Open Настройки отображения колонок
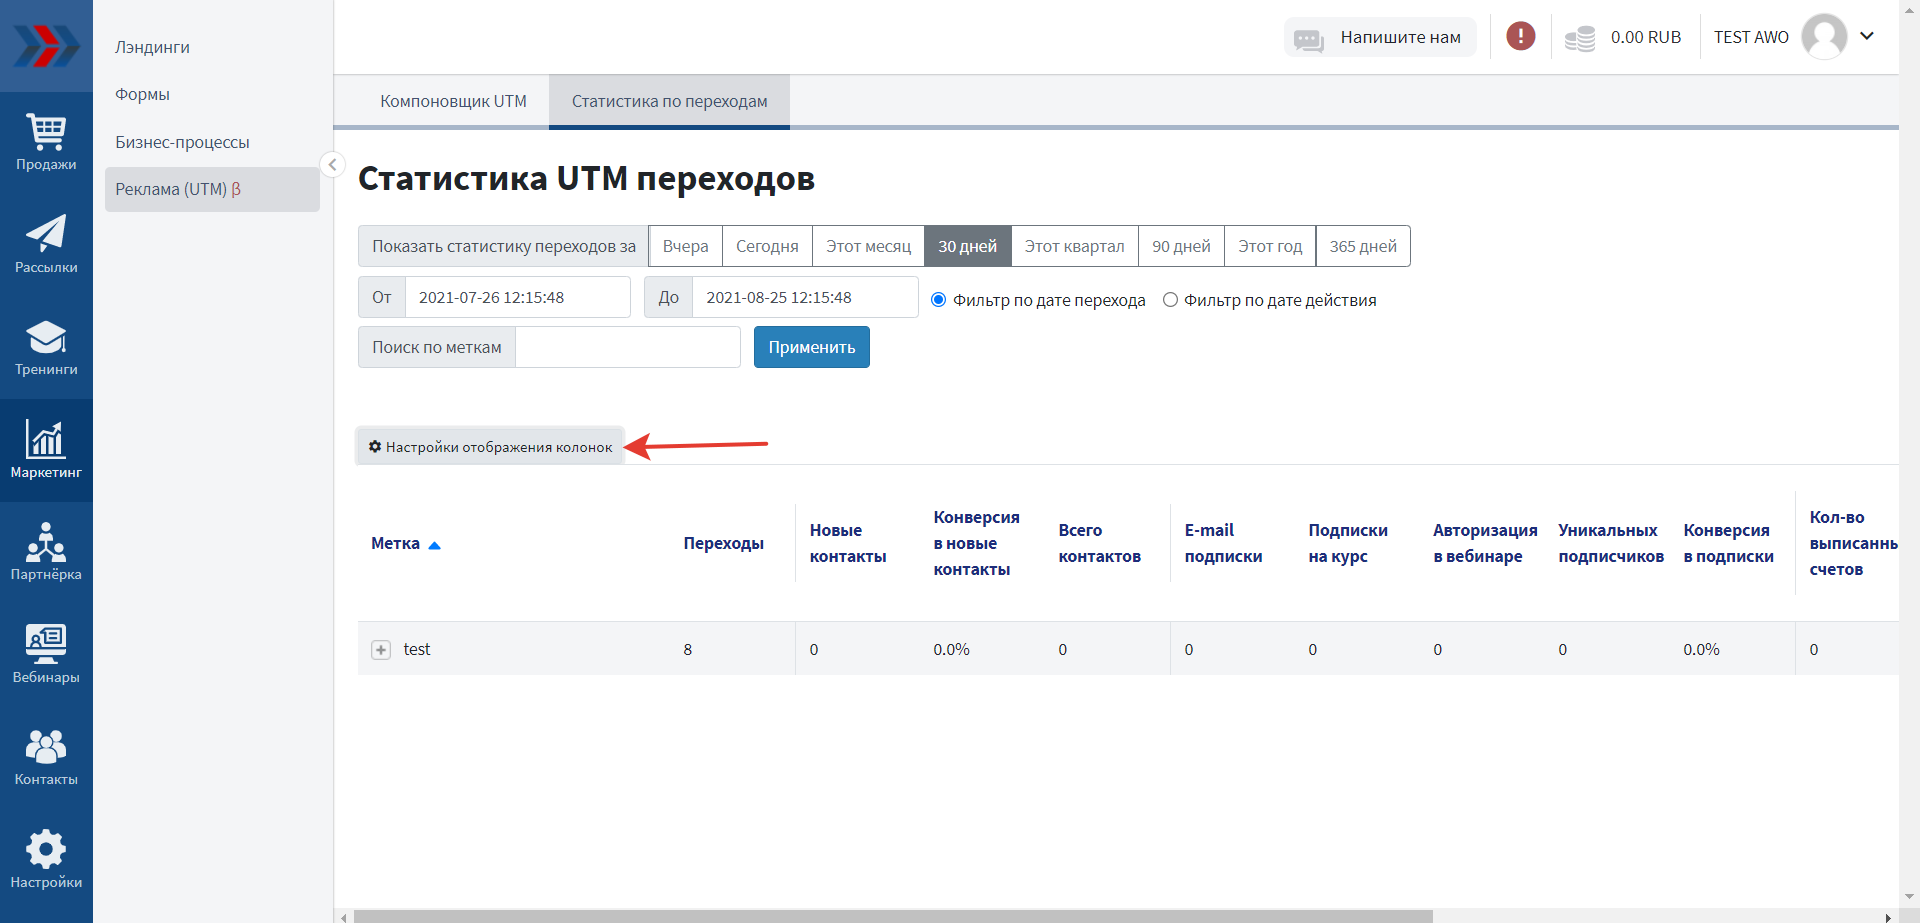The image size is (1920, 923). coord(490,447)
